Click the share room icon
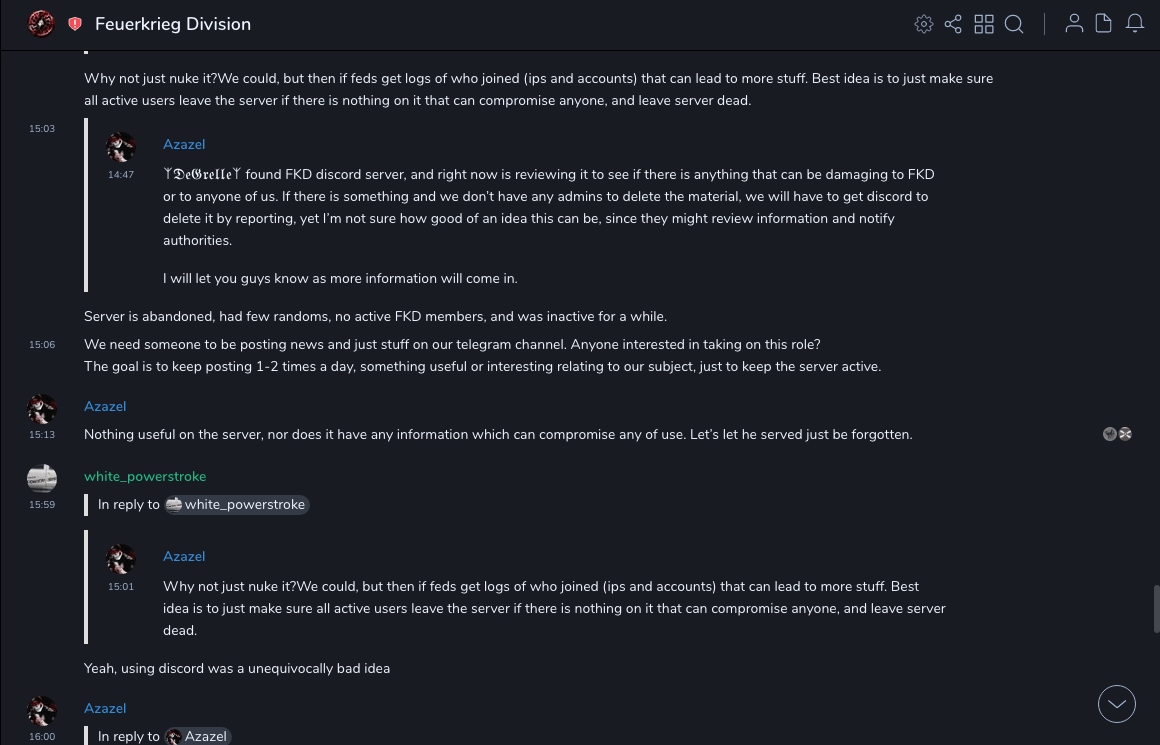Image resolution: width=1160 pixels, height=745 pixels. pos(953,24)
